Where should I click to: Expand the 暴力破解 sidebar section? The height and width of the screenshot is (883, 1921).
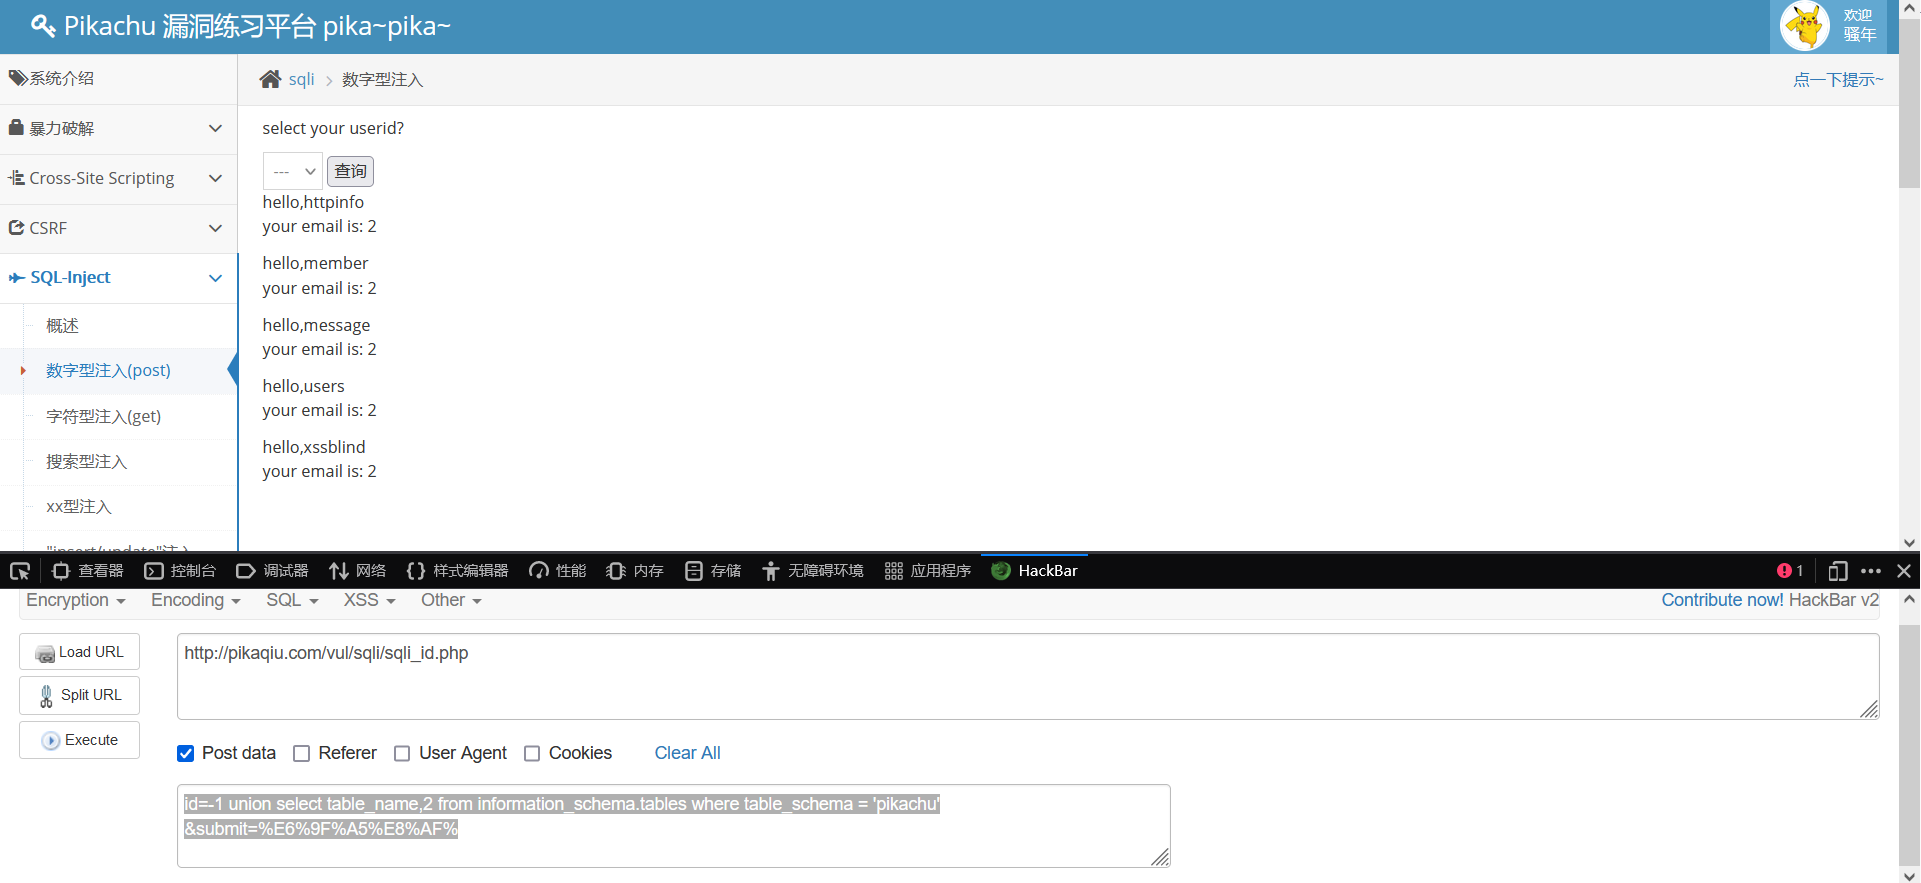pos(118,128)
